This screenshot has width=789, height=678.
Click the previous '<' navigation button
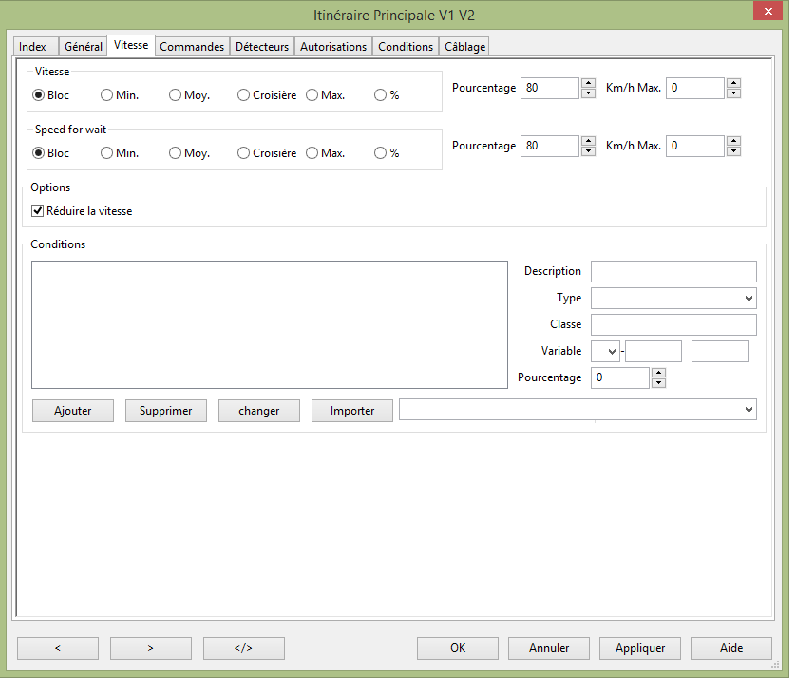[x=57, y=648]
